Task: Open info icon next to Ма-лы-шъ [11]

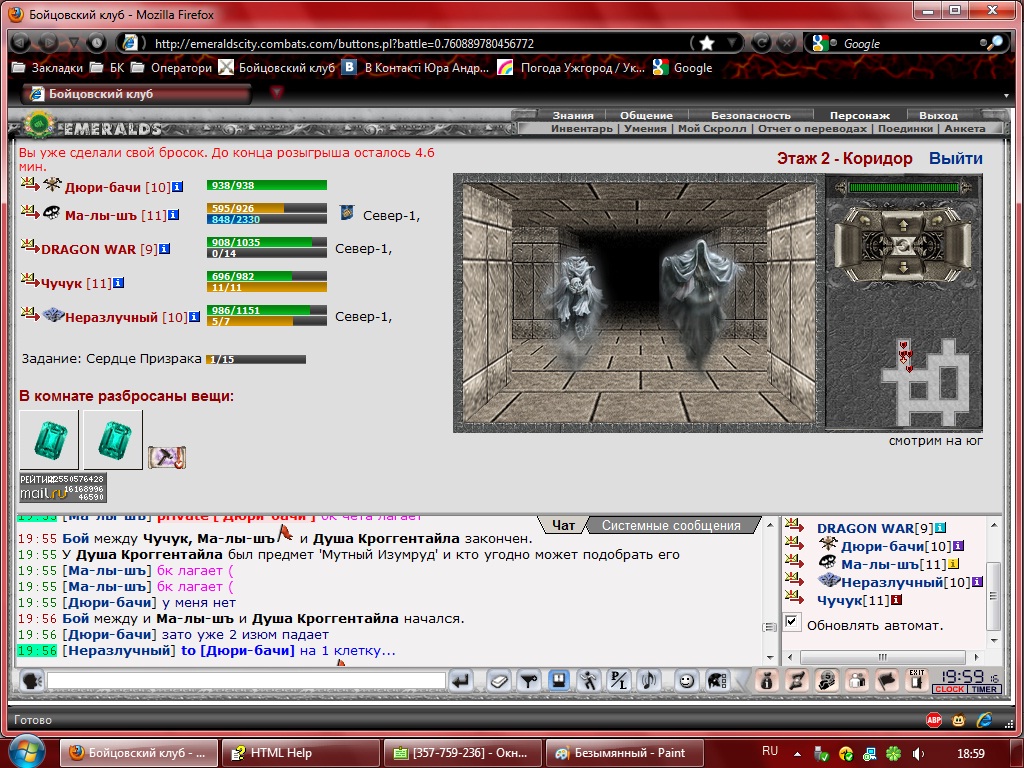Action: pos(174,214)
